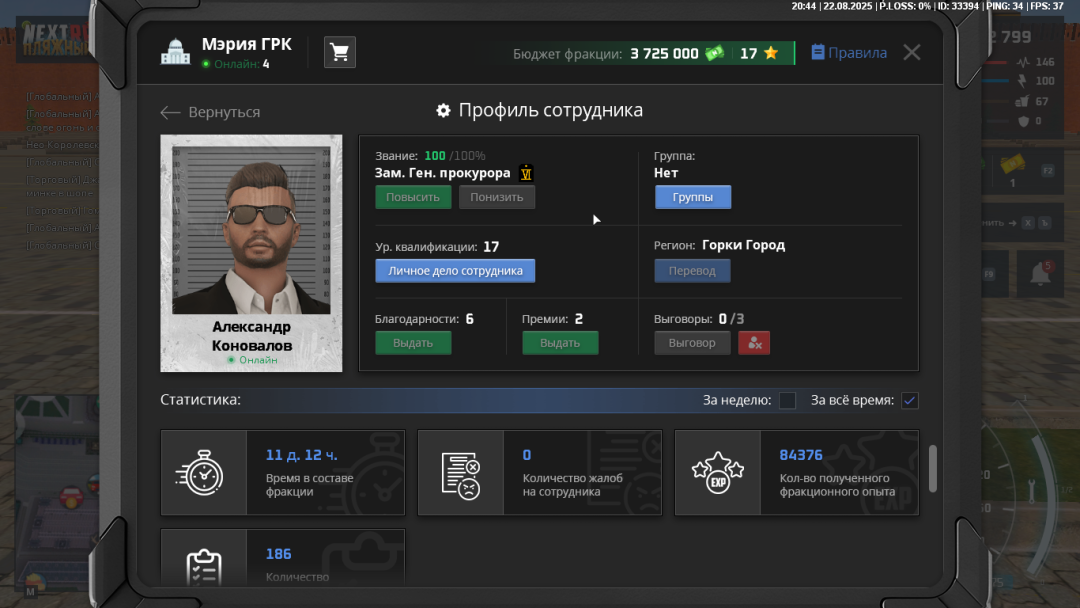Click the stopwatch icon for faction time

pyautogui.click(x=204, y=472)
